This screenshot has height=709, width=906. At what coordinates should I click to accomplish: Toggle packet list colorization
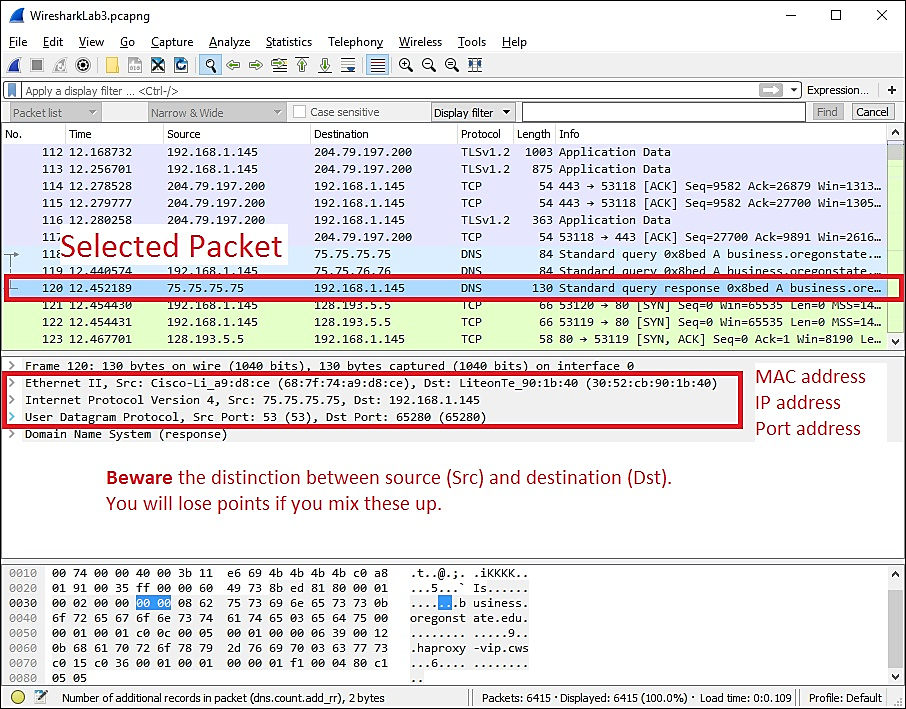click(x=377, y=65)
